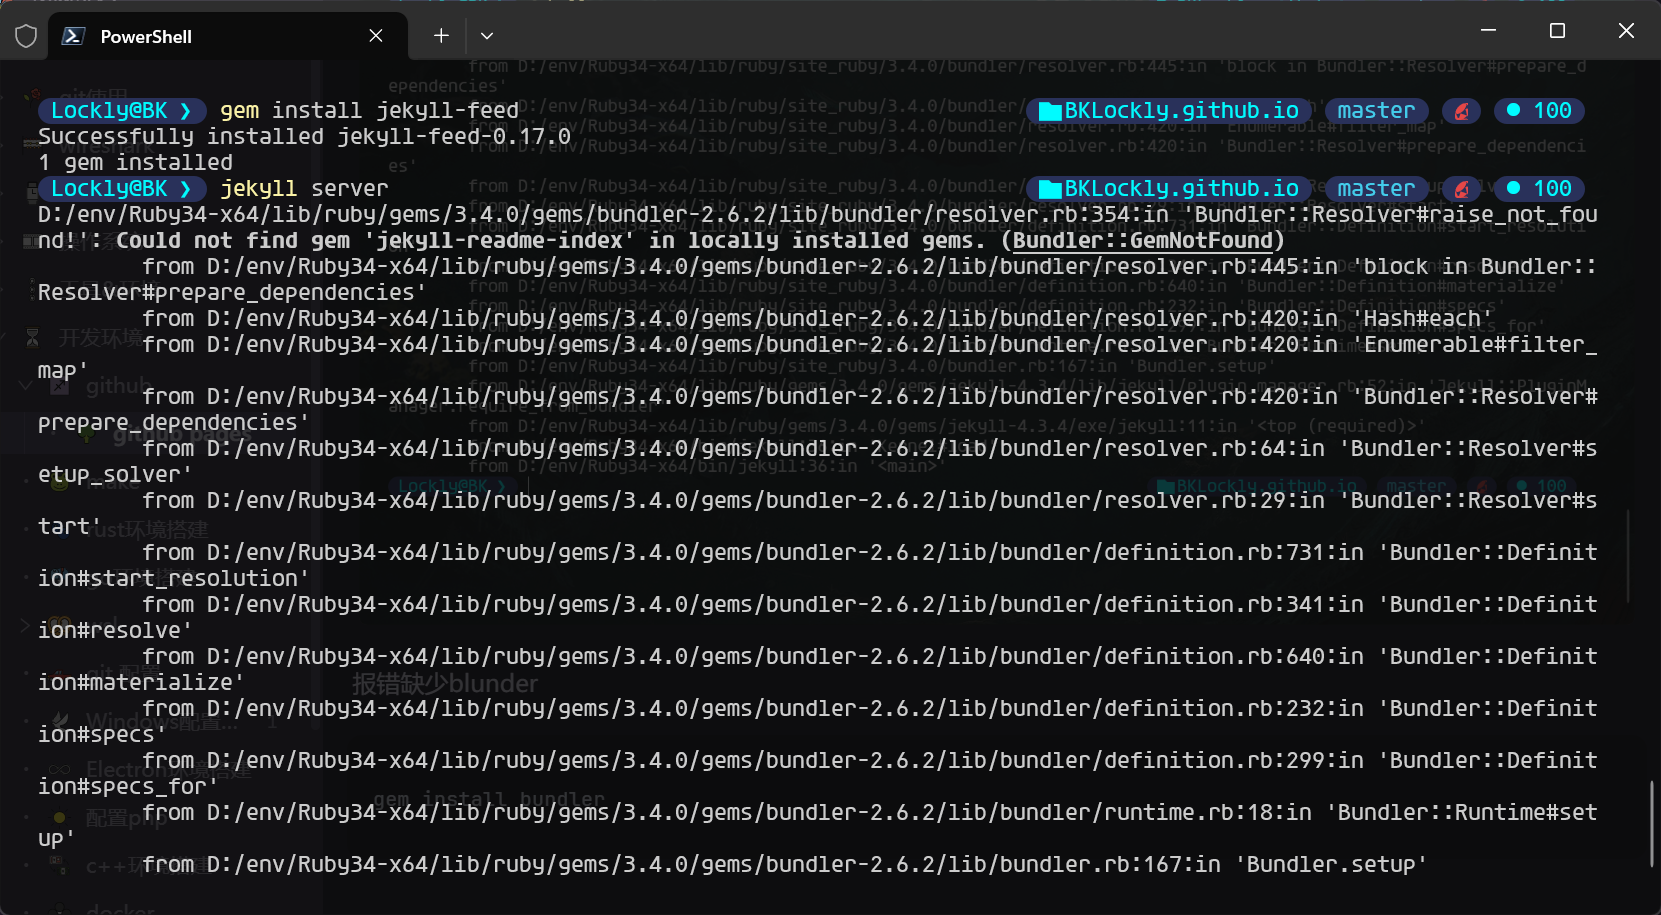
Task: Expand the new tab profile dropdown
Action: tap(487, 36)
